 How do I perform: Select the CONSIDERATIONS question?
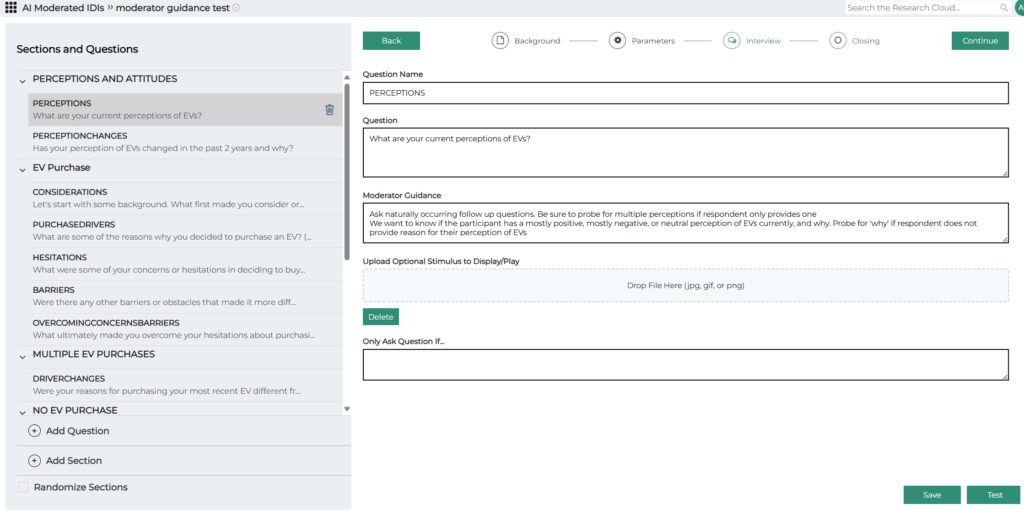tap(185, 198)
